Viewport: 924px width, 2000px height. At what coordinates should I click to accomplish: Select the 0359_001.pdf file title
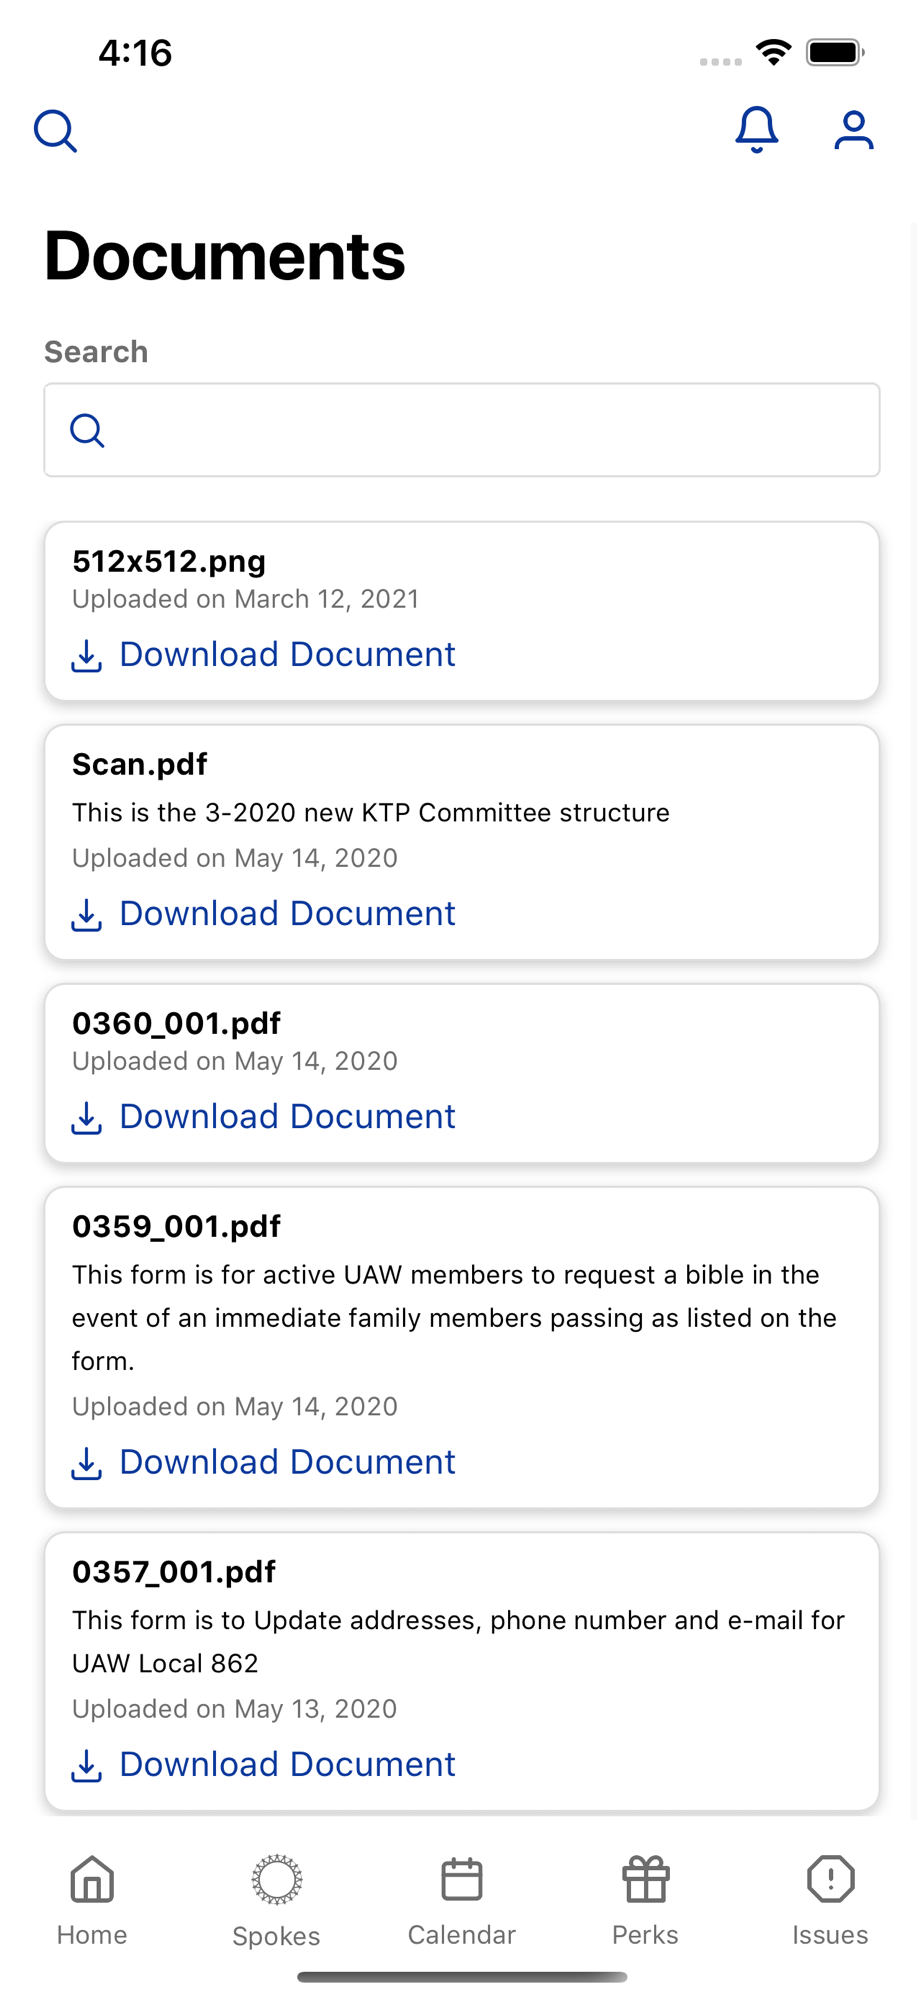click(176, 1227)
